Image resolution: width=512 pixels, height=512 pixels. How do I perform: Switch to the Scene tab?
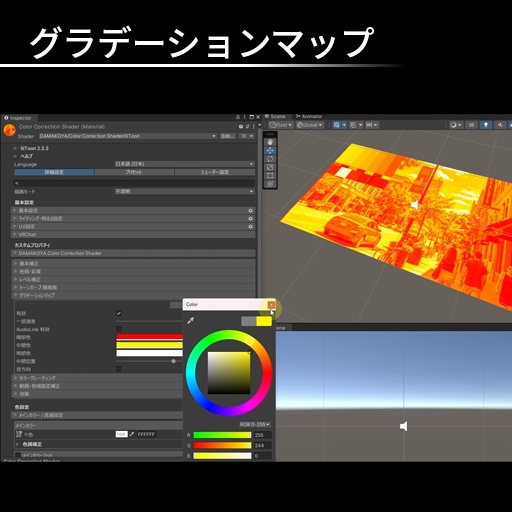pyautogui.click(x=277, y=117)
